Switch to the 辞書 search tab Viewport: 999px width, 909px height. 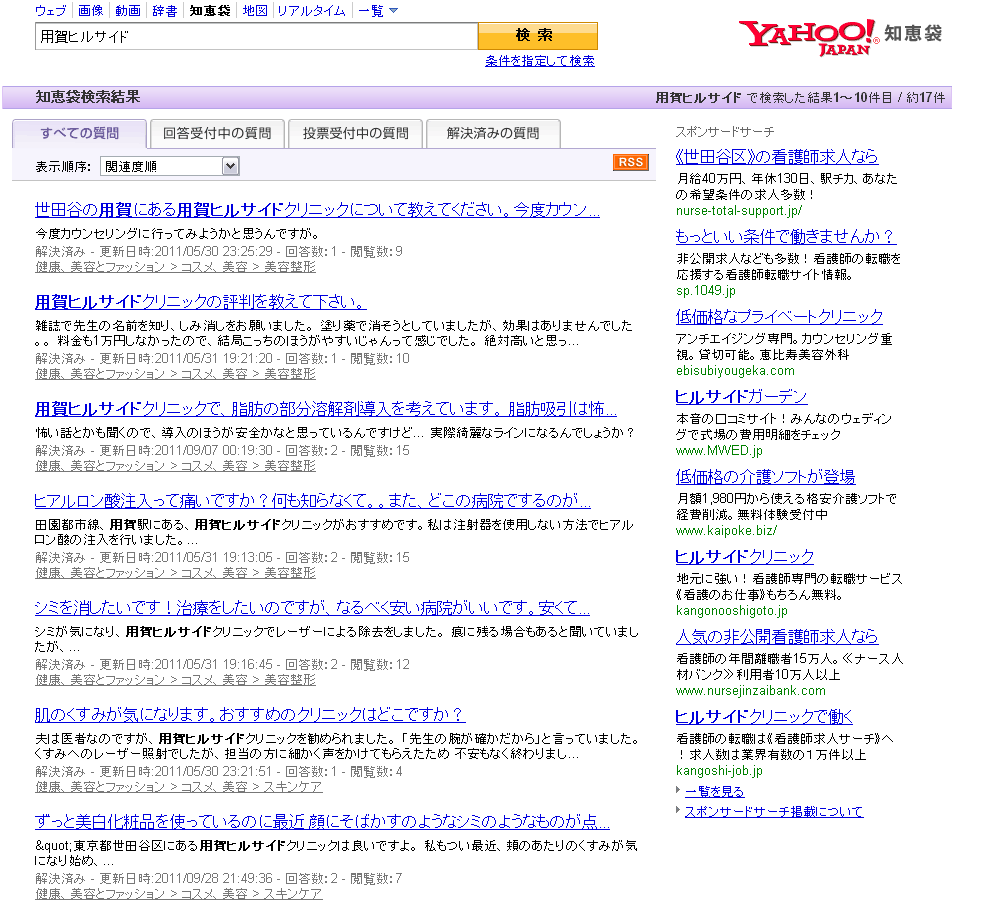(x=165, y=10)
